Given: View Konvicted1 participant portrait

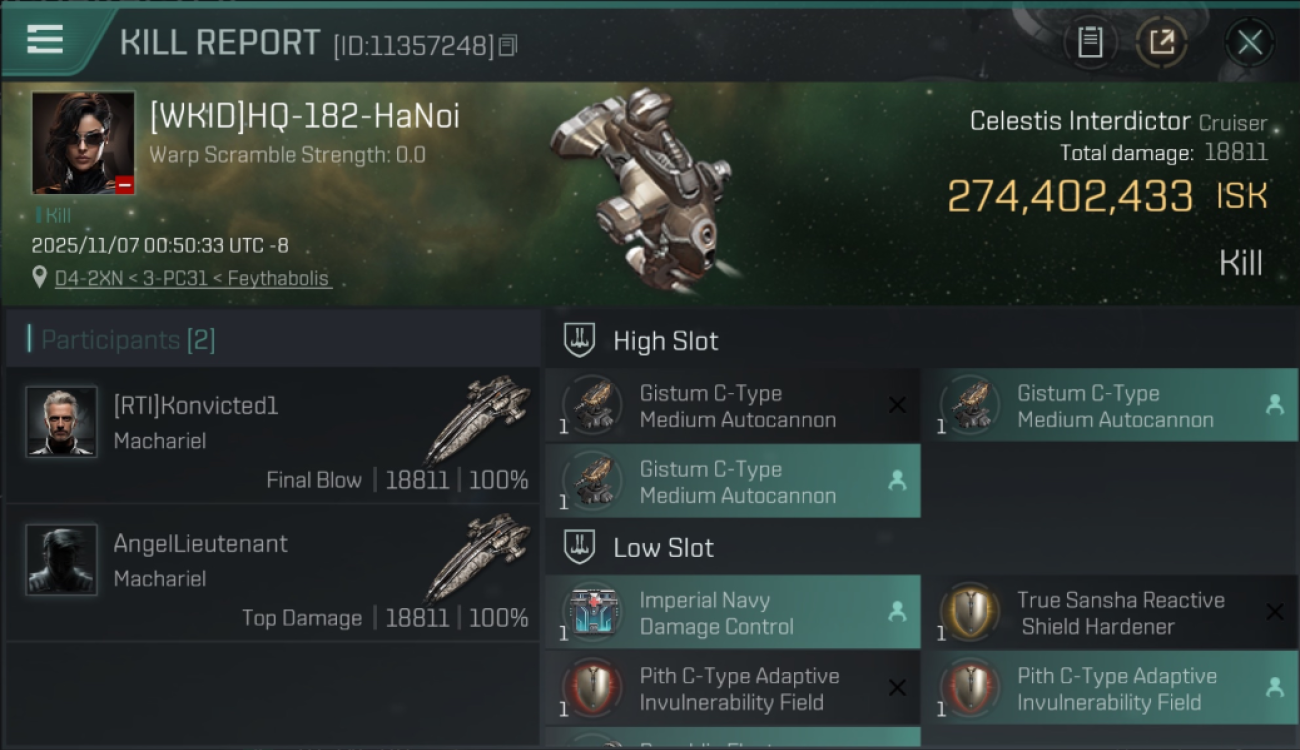Looking at the screenshot, I should click(x=62, y=421).
